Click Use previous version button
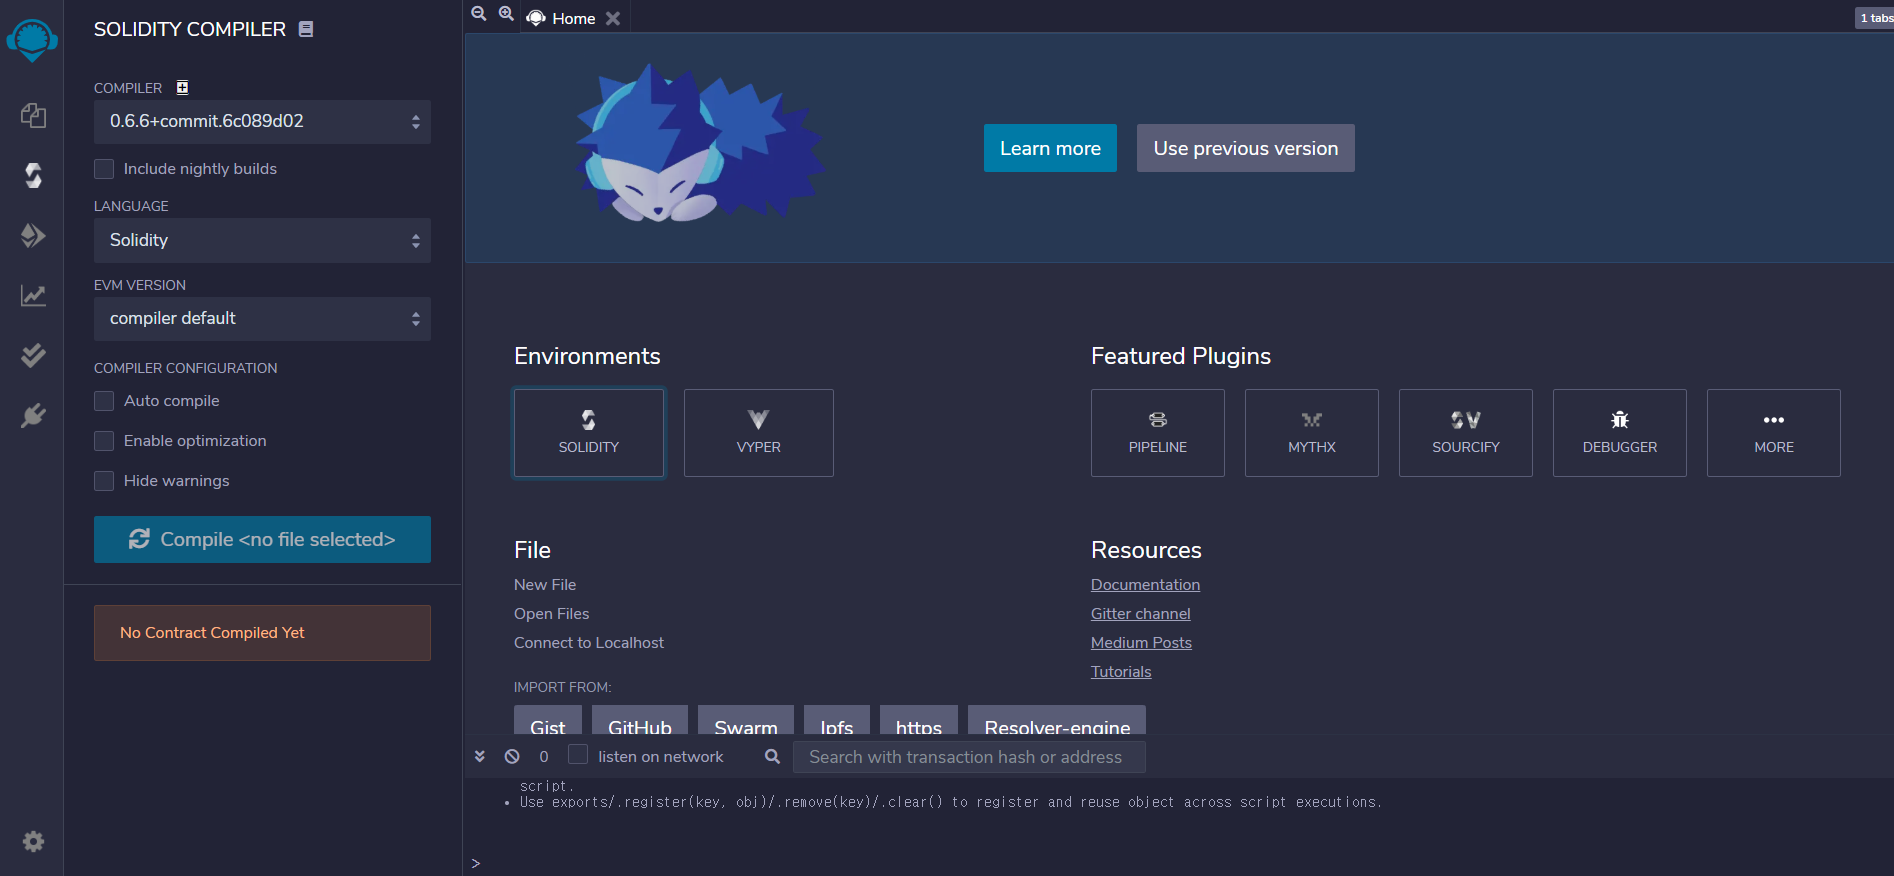Viewport: 1894px width, 876px height. [x=1246, y=148]
